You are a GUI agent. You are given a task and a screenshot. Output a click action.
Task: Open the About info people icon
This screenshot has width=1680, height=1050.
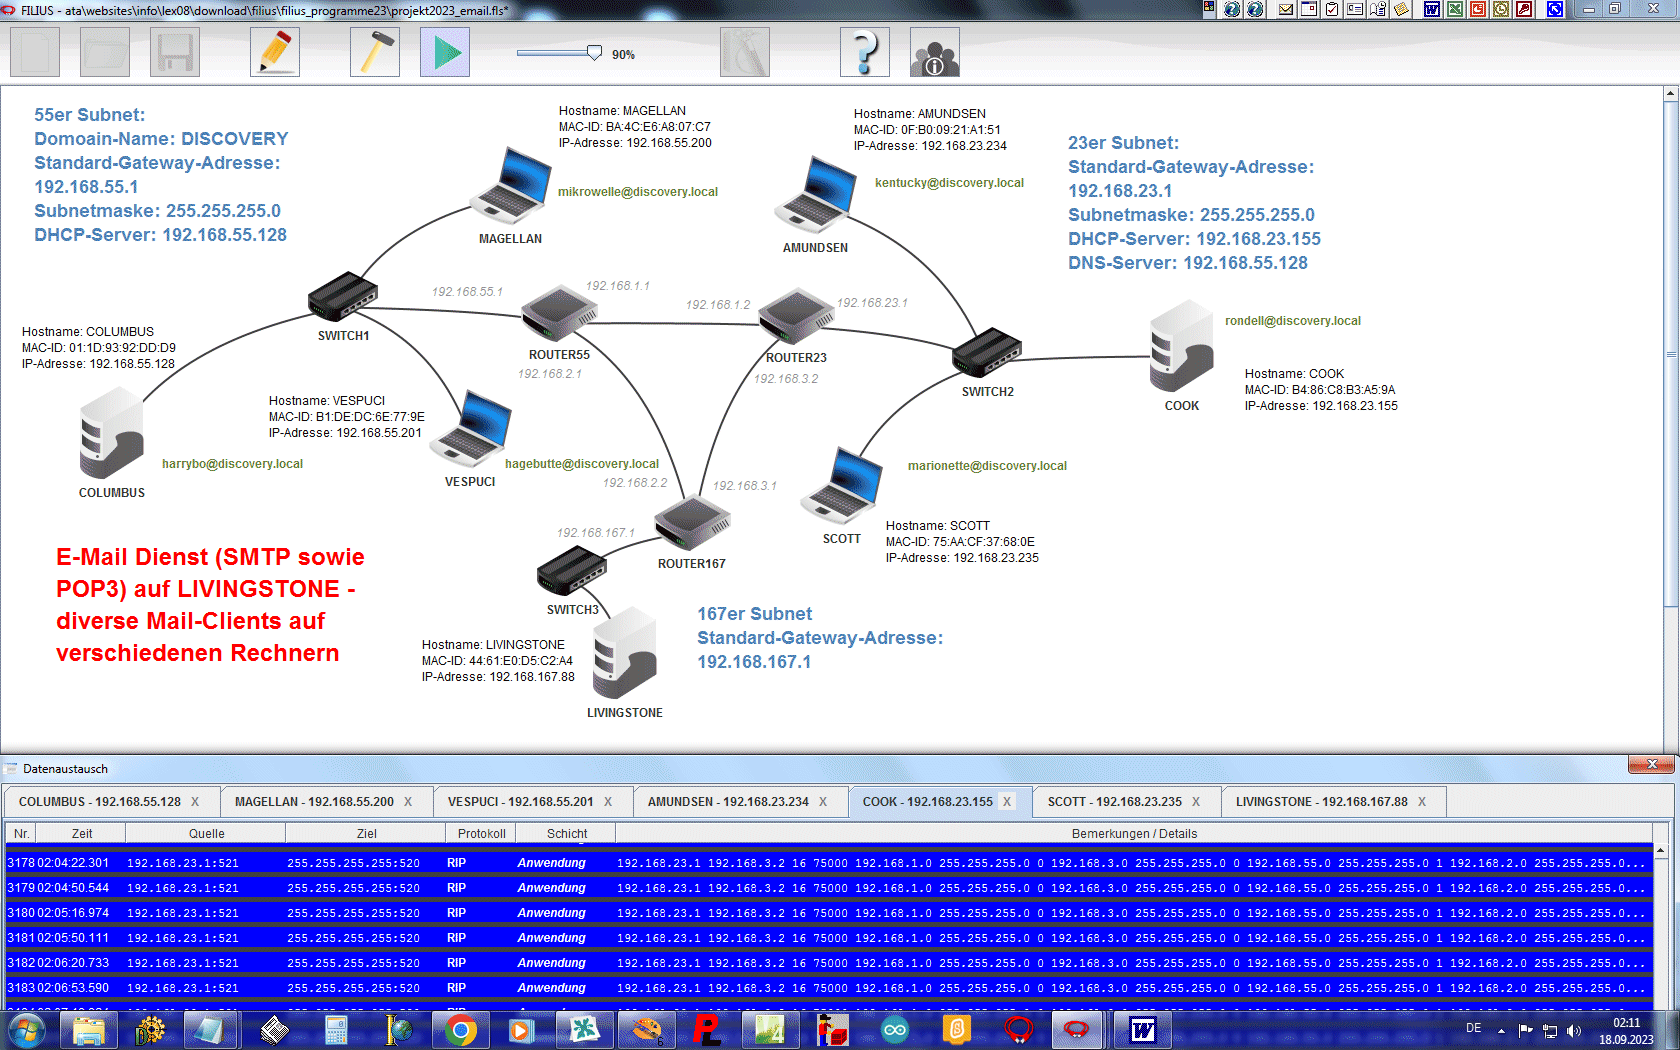[935, 52]
